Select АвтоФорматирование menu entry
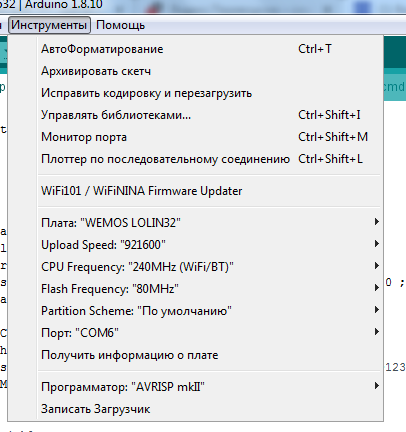406x432 pixels. (210, 49)
